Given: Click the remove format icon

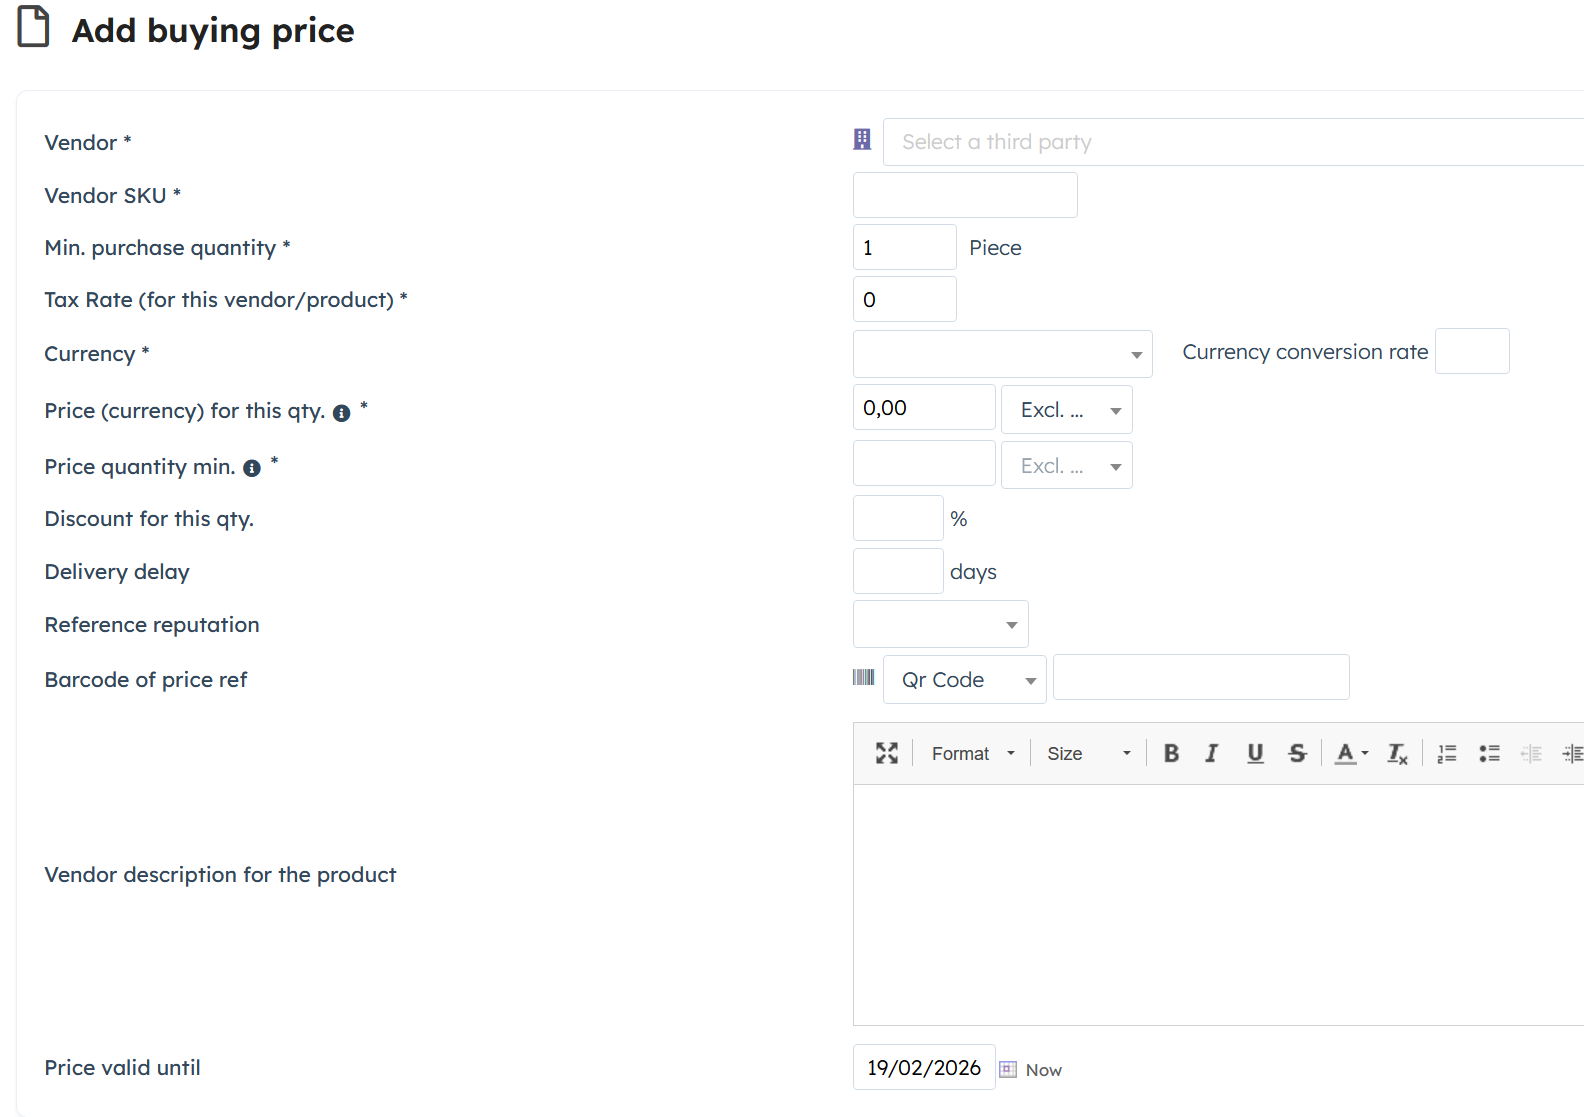Looking at the screenshot, I should 1397,753.
